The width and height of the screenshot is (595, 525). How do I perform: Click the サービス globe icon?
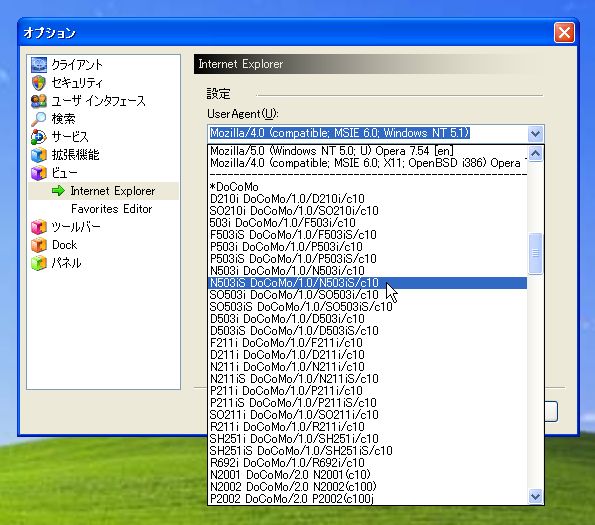point(39,137)
